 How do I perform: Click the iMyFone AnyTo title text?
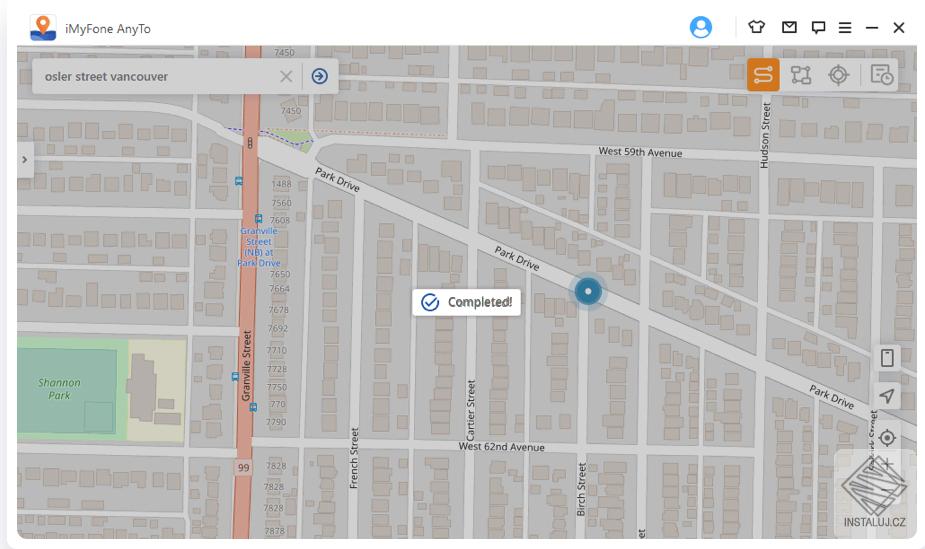108,28
